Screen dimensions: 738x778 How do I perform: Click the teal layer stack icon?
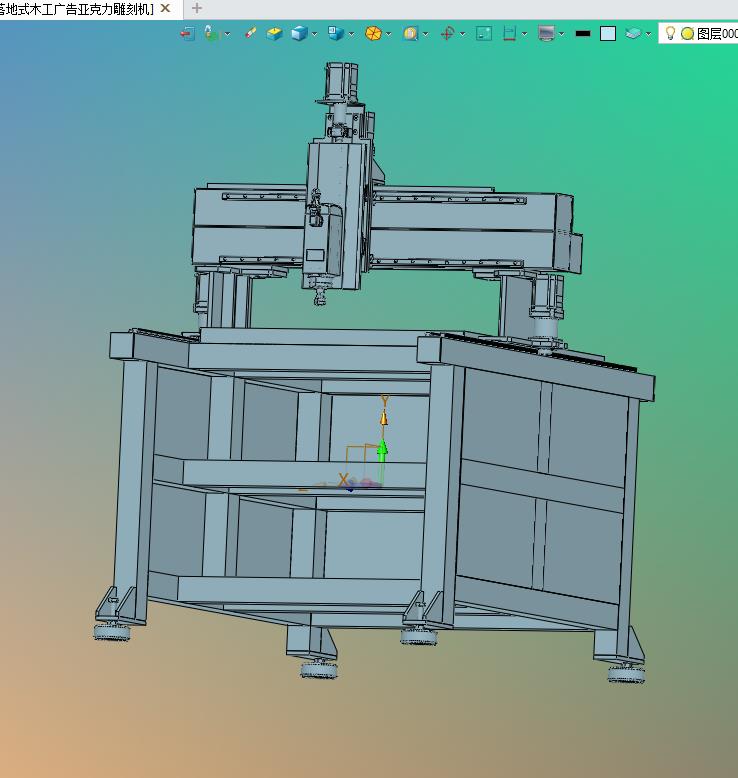(x=633, y=33)
